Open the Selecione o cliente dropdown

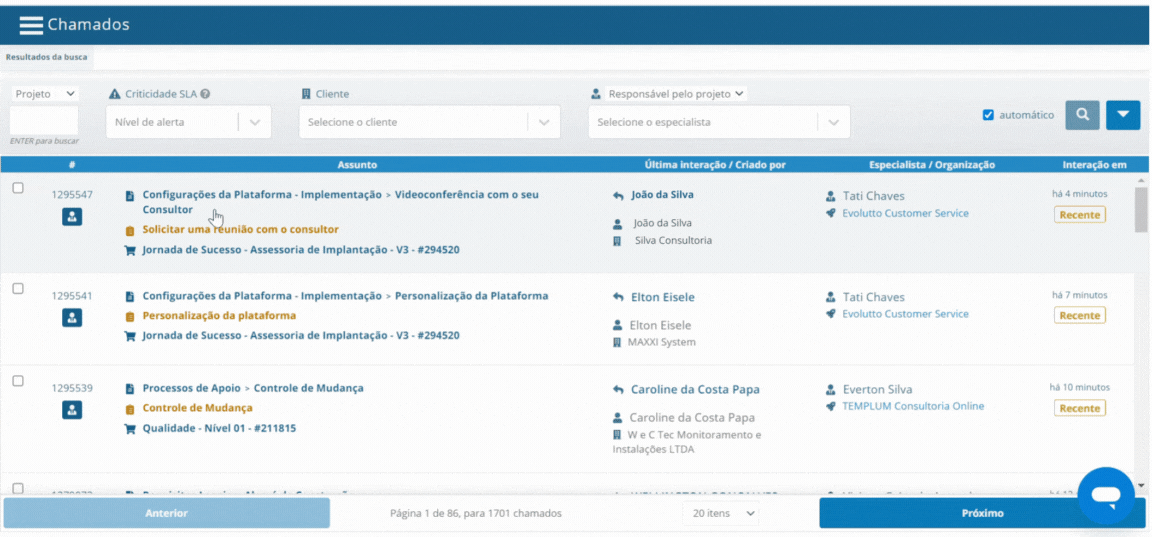543,122
